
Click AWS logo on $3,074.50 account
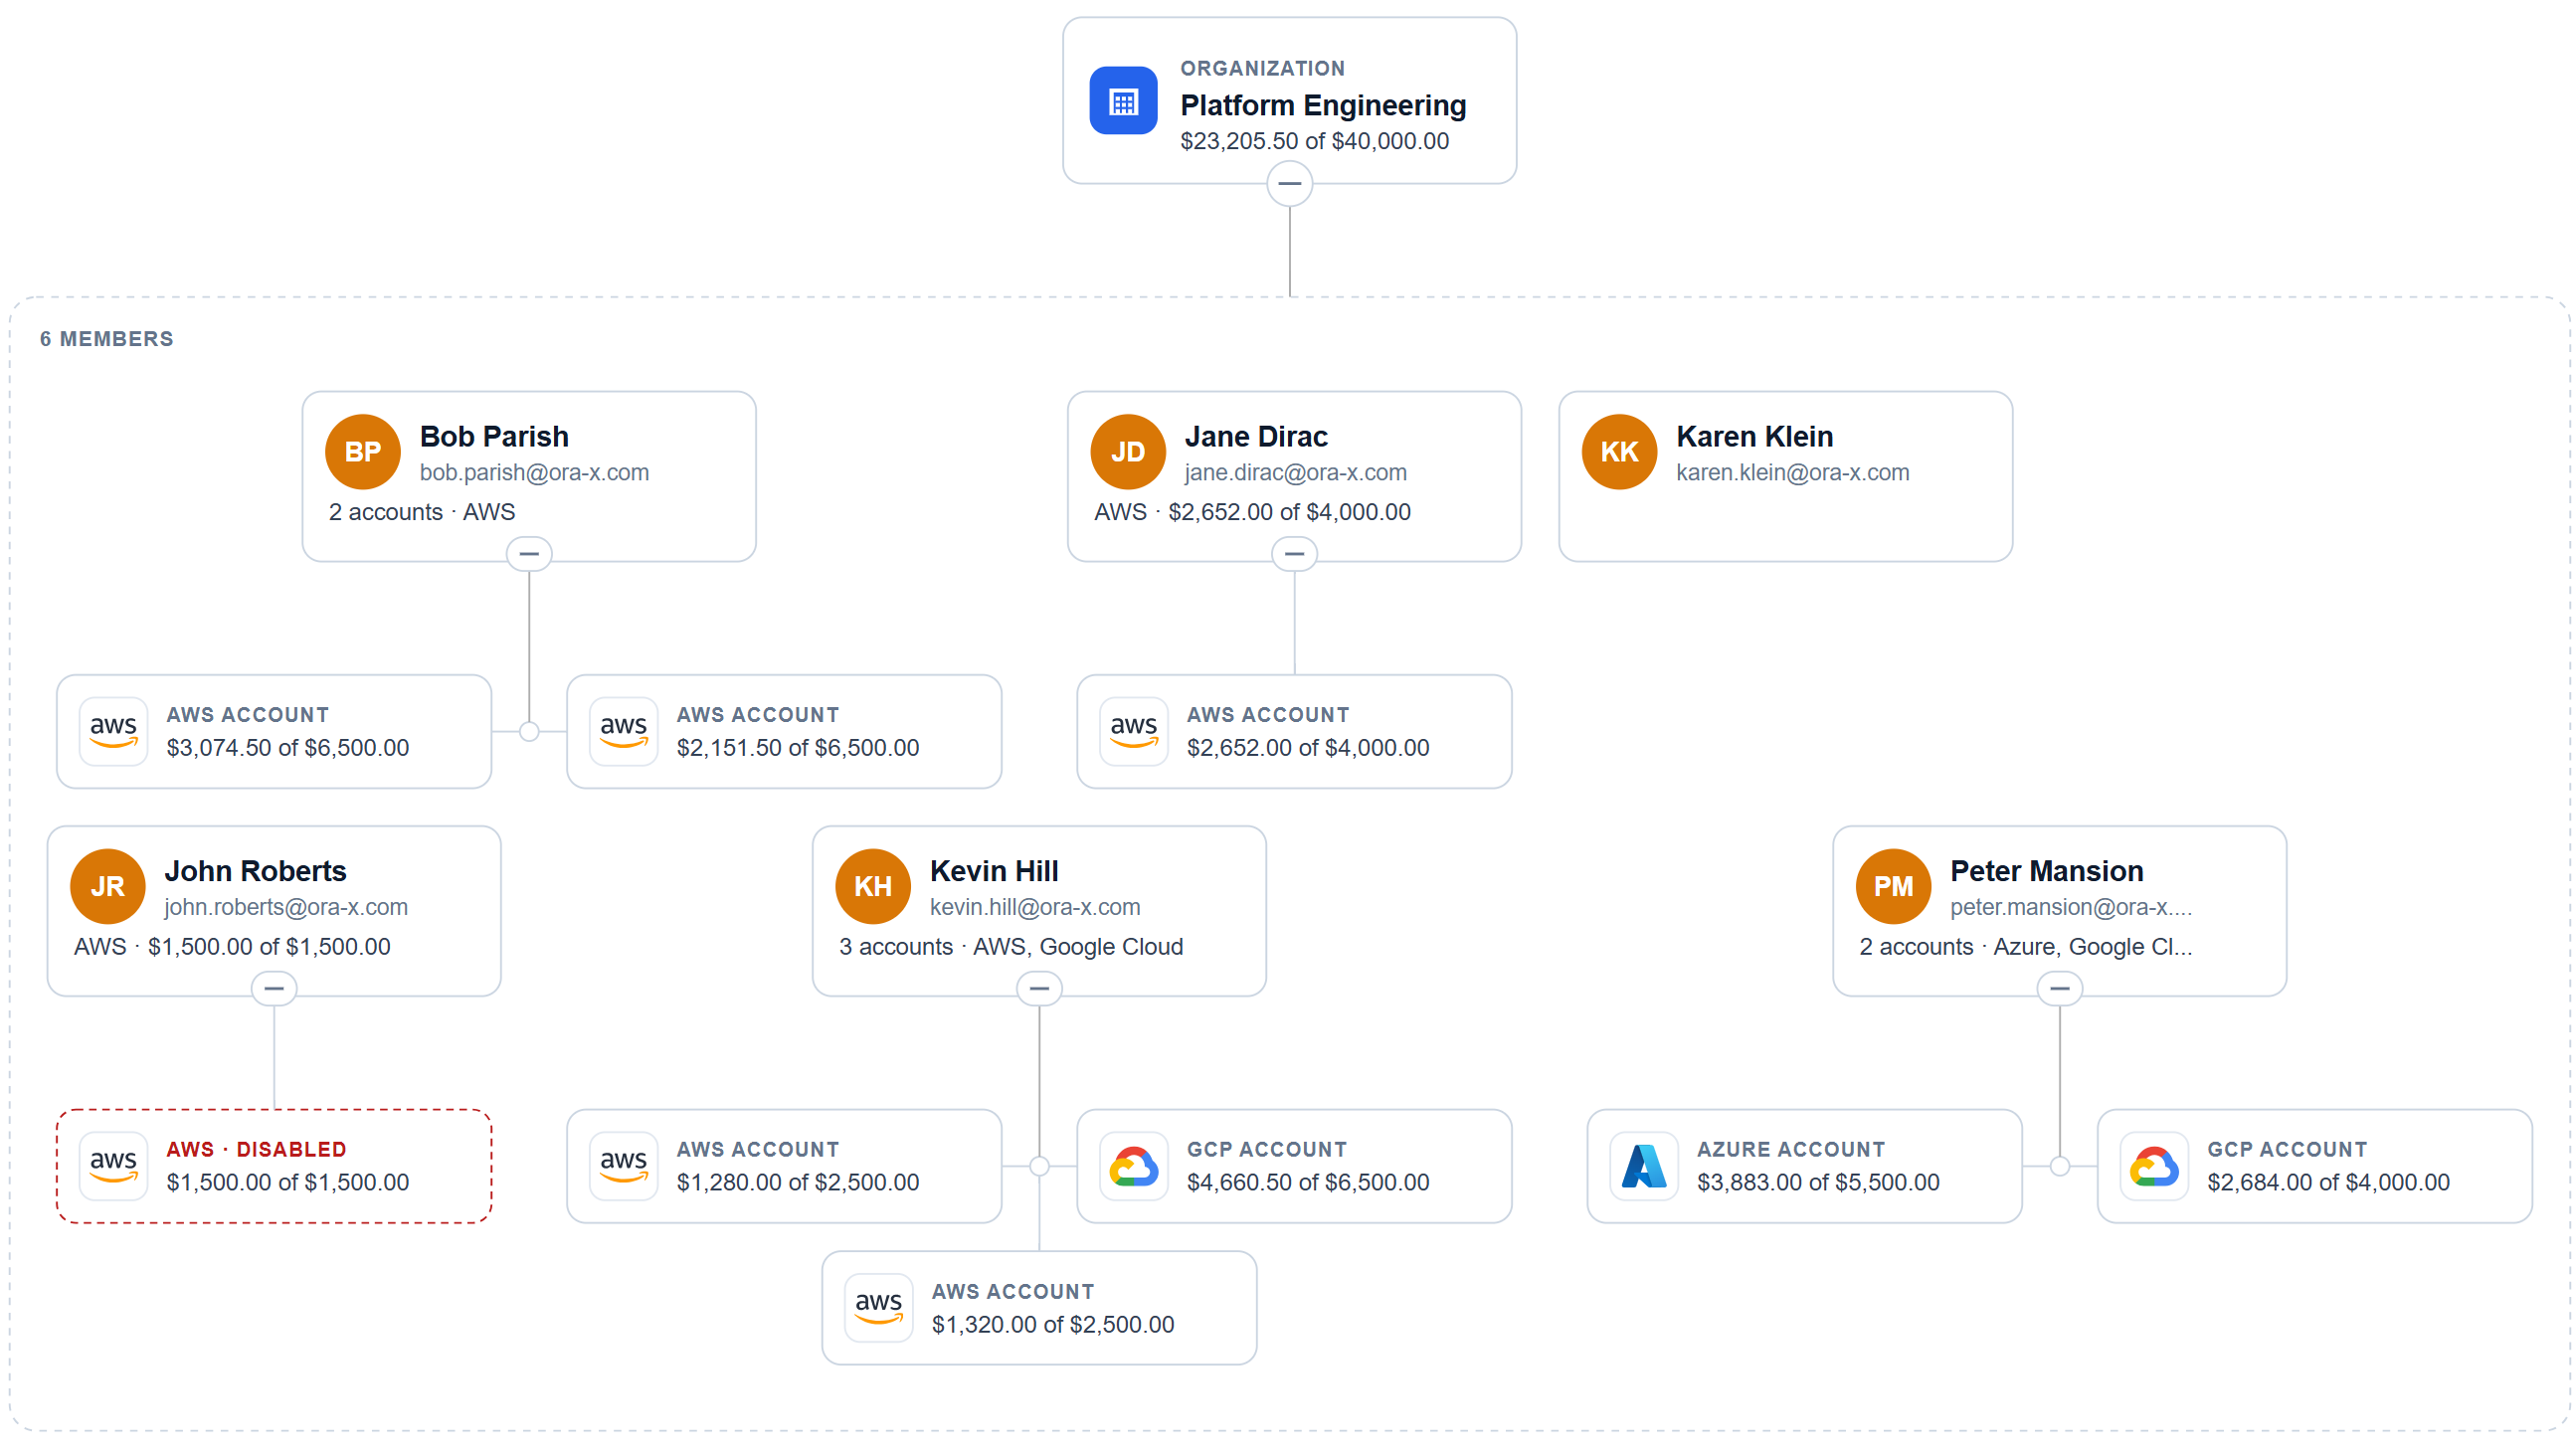[113, 731]
